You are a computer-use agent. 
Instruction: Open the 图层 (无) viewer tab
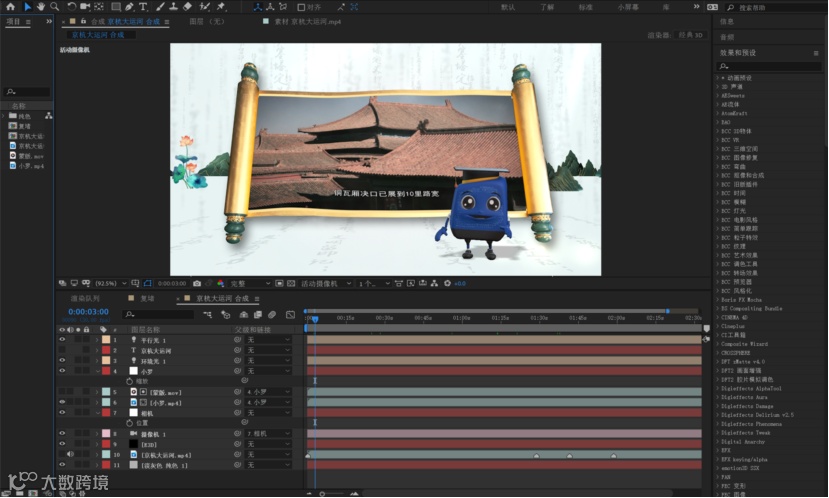tap(207, 22)
